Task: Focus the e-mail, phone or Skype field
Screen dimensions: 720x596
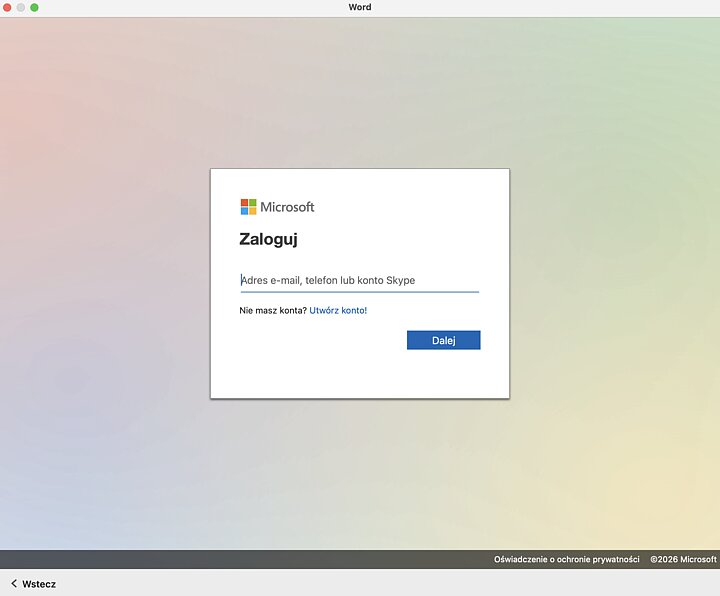Action: point(360,280)
